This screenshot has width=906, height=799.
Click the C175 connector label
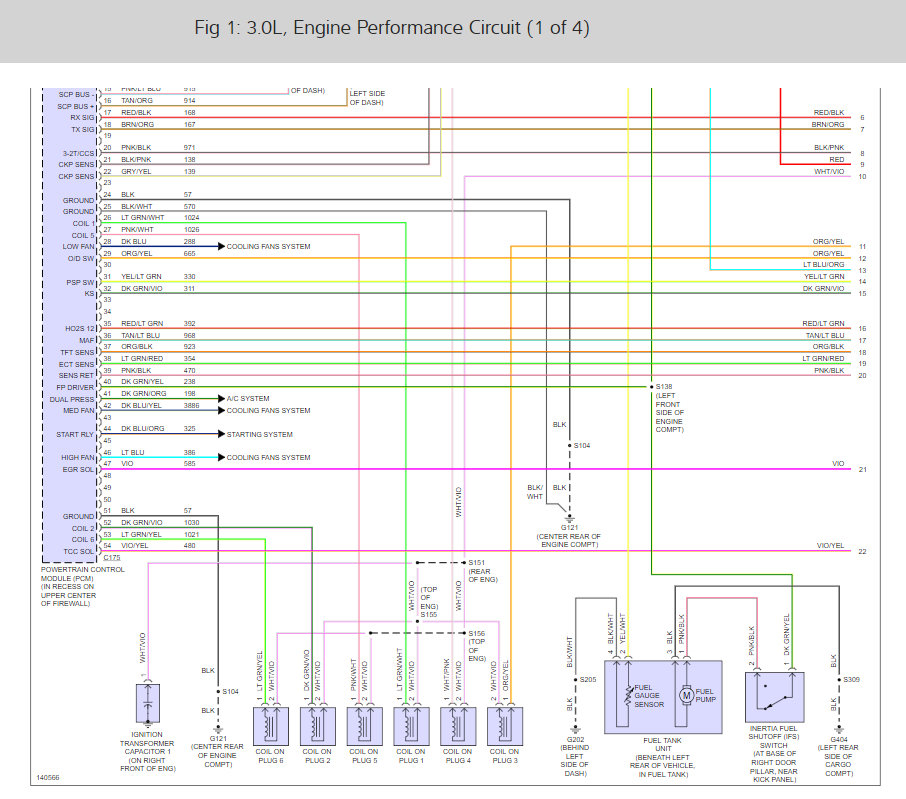pos(112,558)
